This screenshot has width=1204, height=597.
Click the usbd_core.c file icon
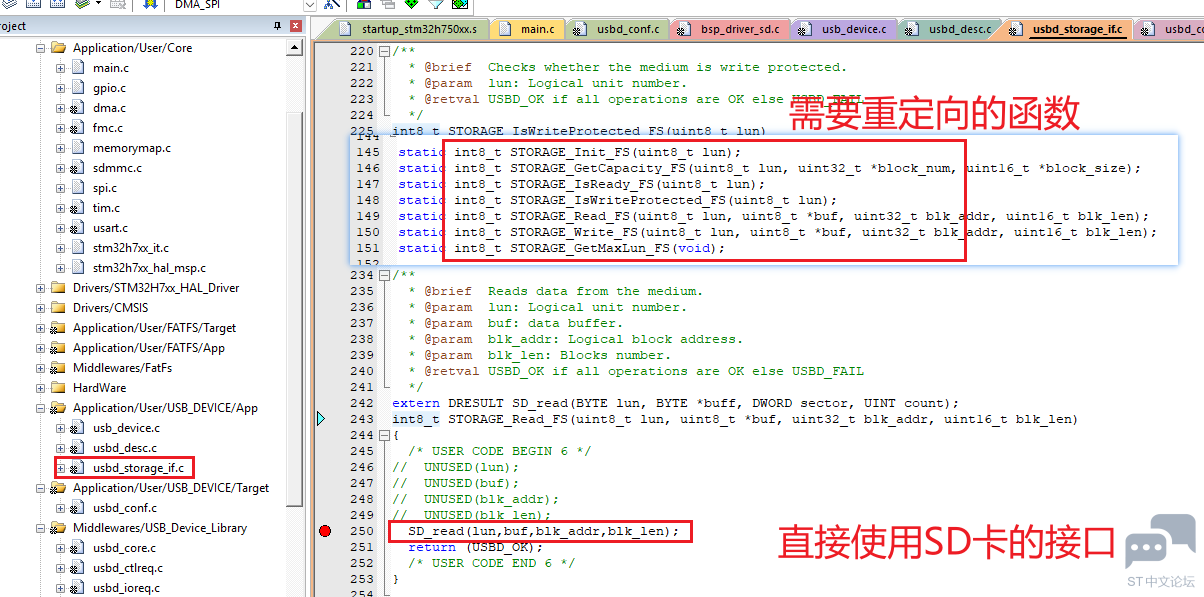[x=76, y=548]
